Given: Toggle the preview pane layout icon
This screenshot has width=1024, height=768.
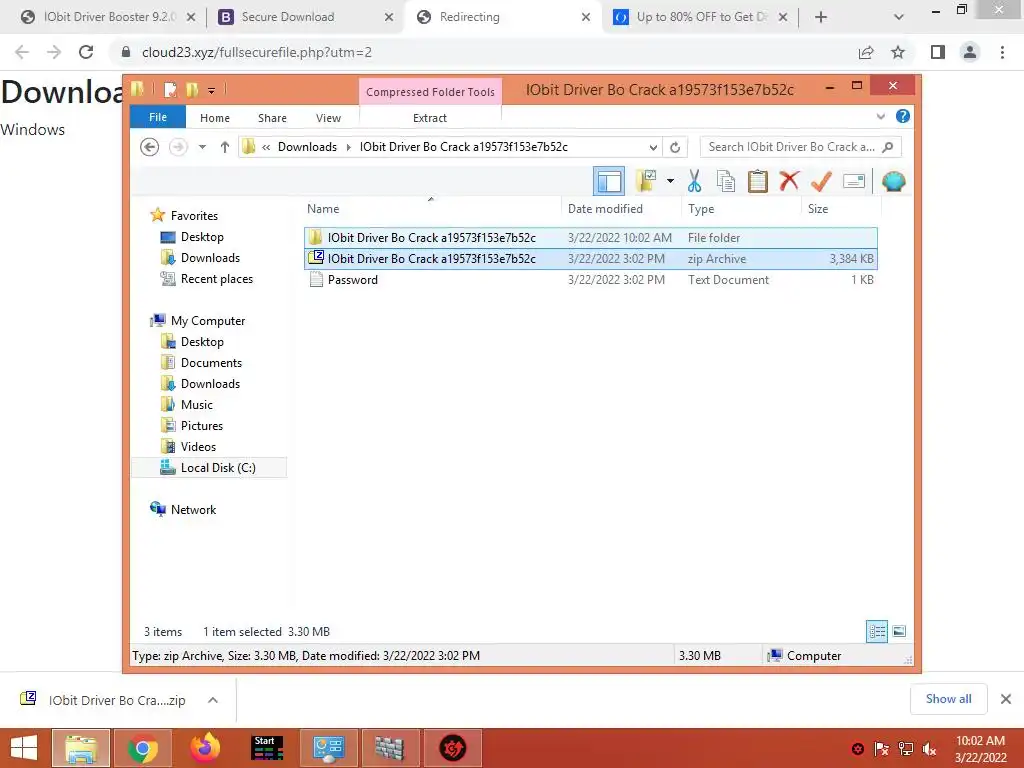Looking at the screenshot, I should (609, 181).
